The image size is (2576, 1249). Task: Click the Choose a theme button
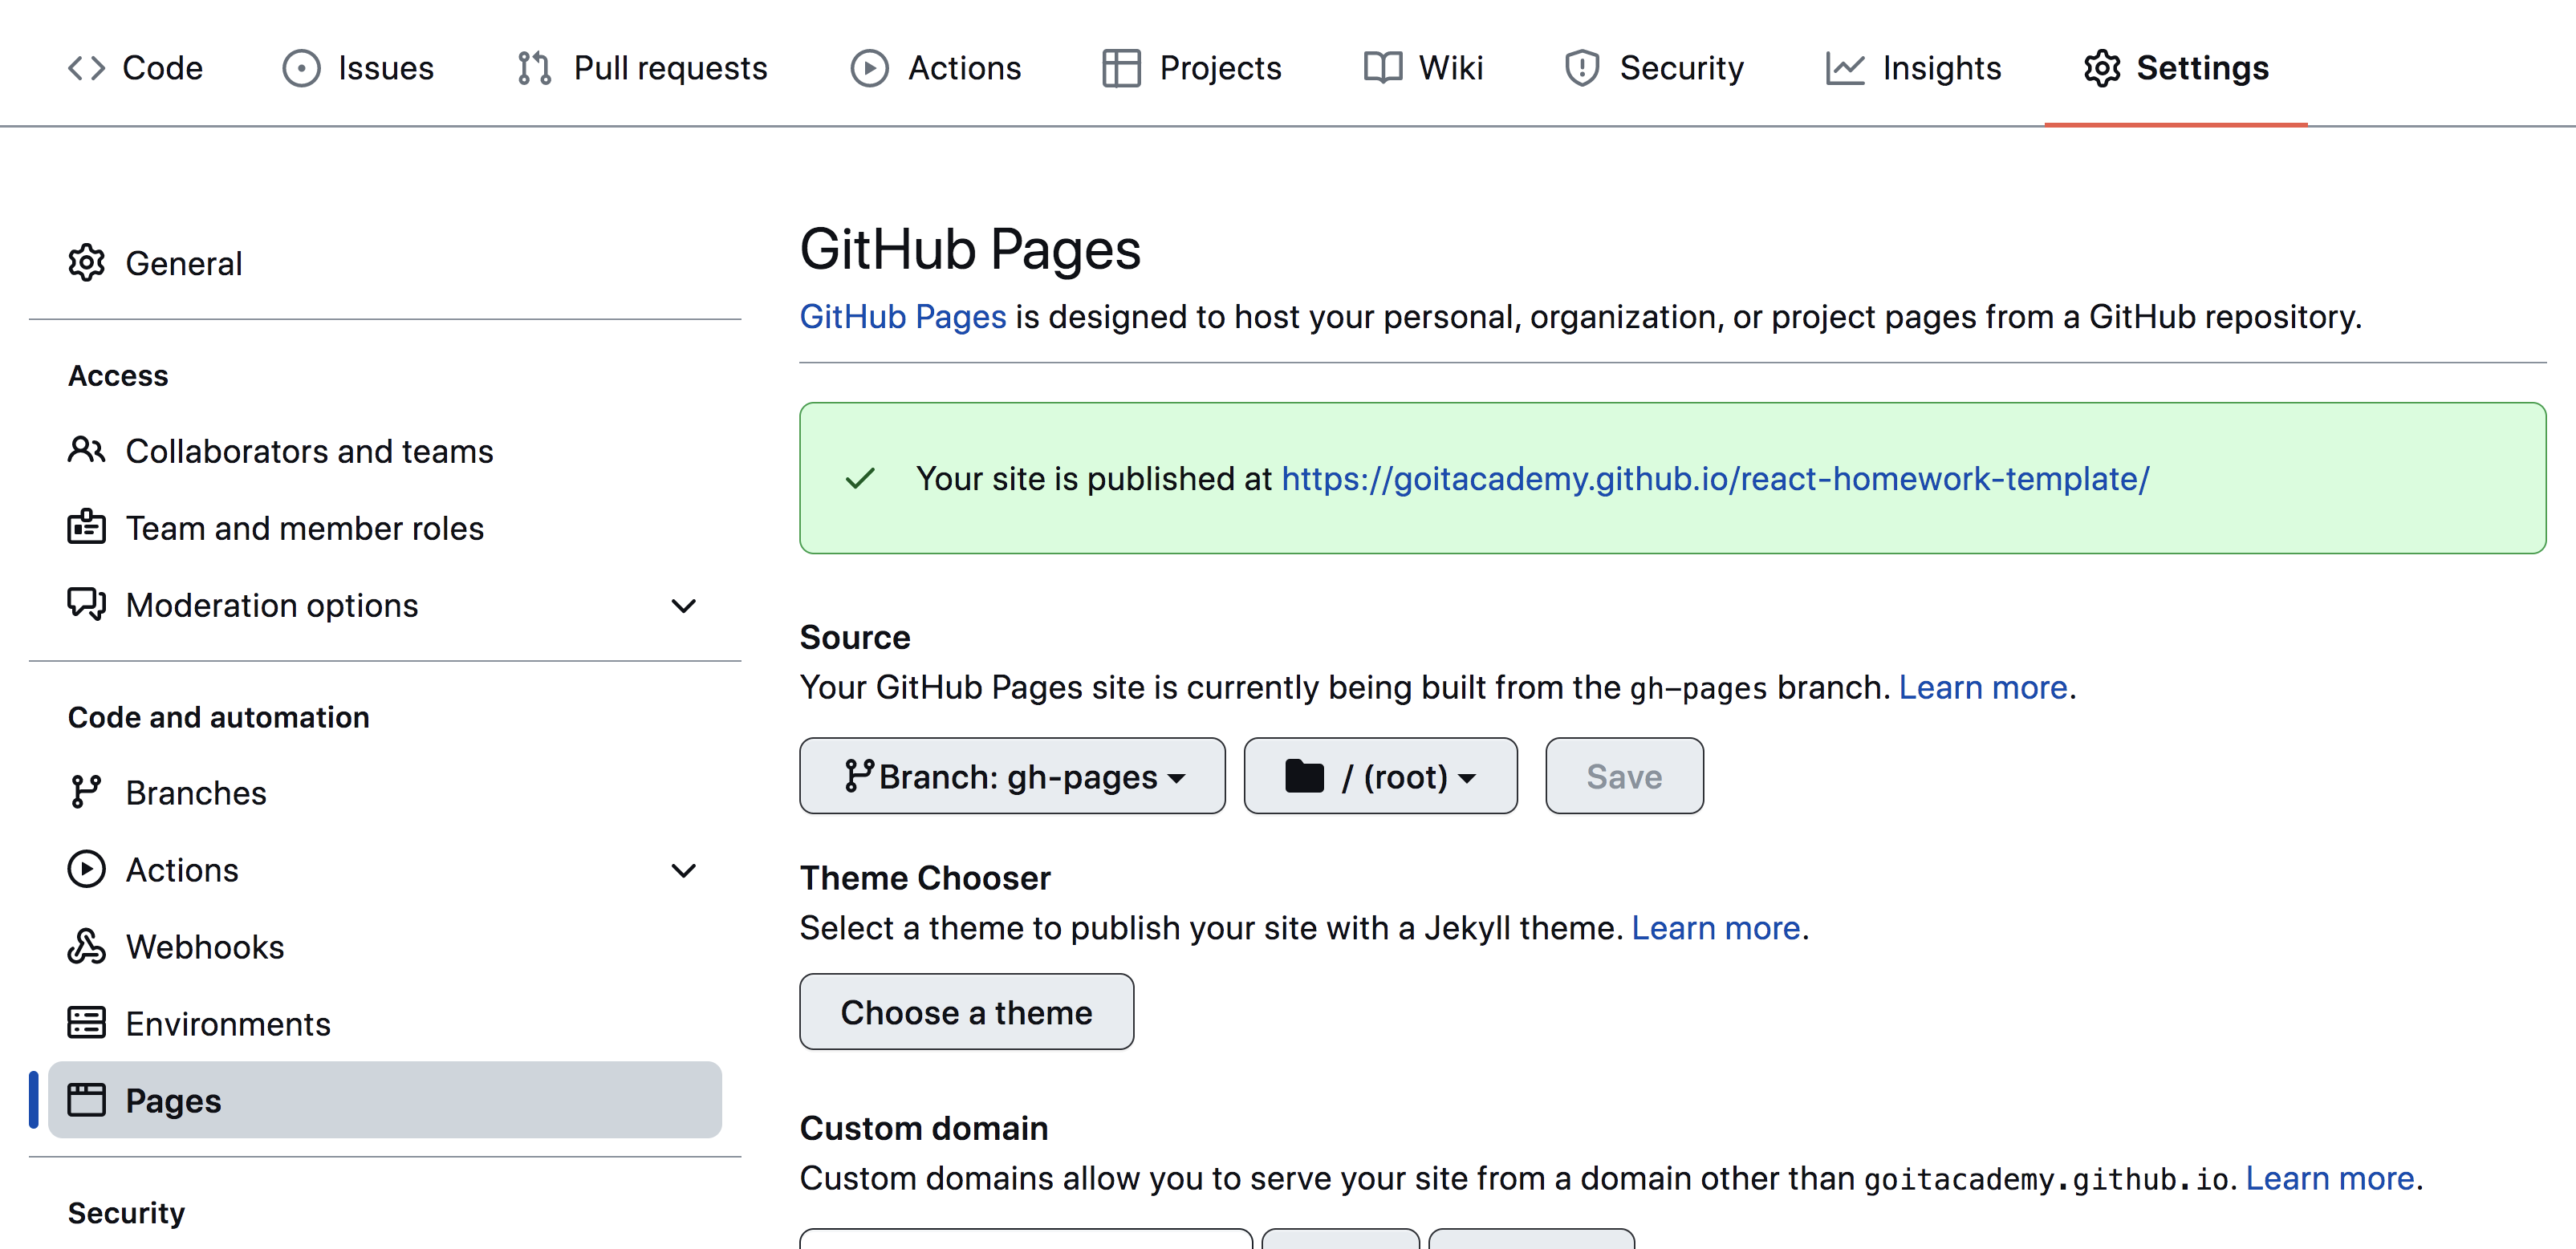click(x=966, y=1012)
